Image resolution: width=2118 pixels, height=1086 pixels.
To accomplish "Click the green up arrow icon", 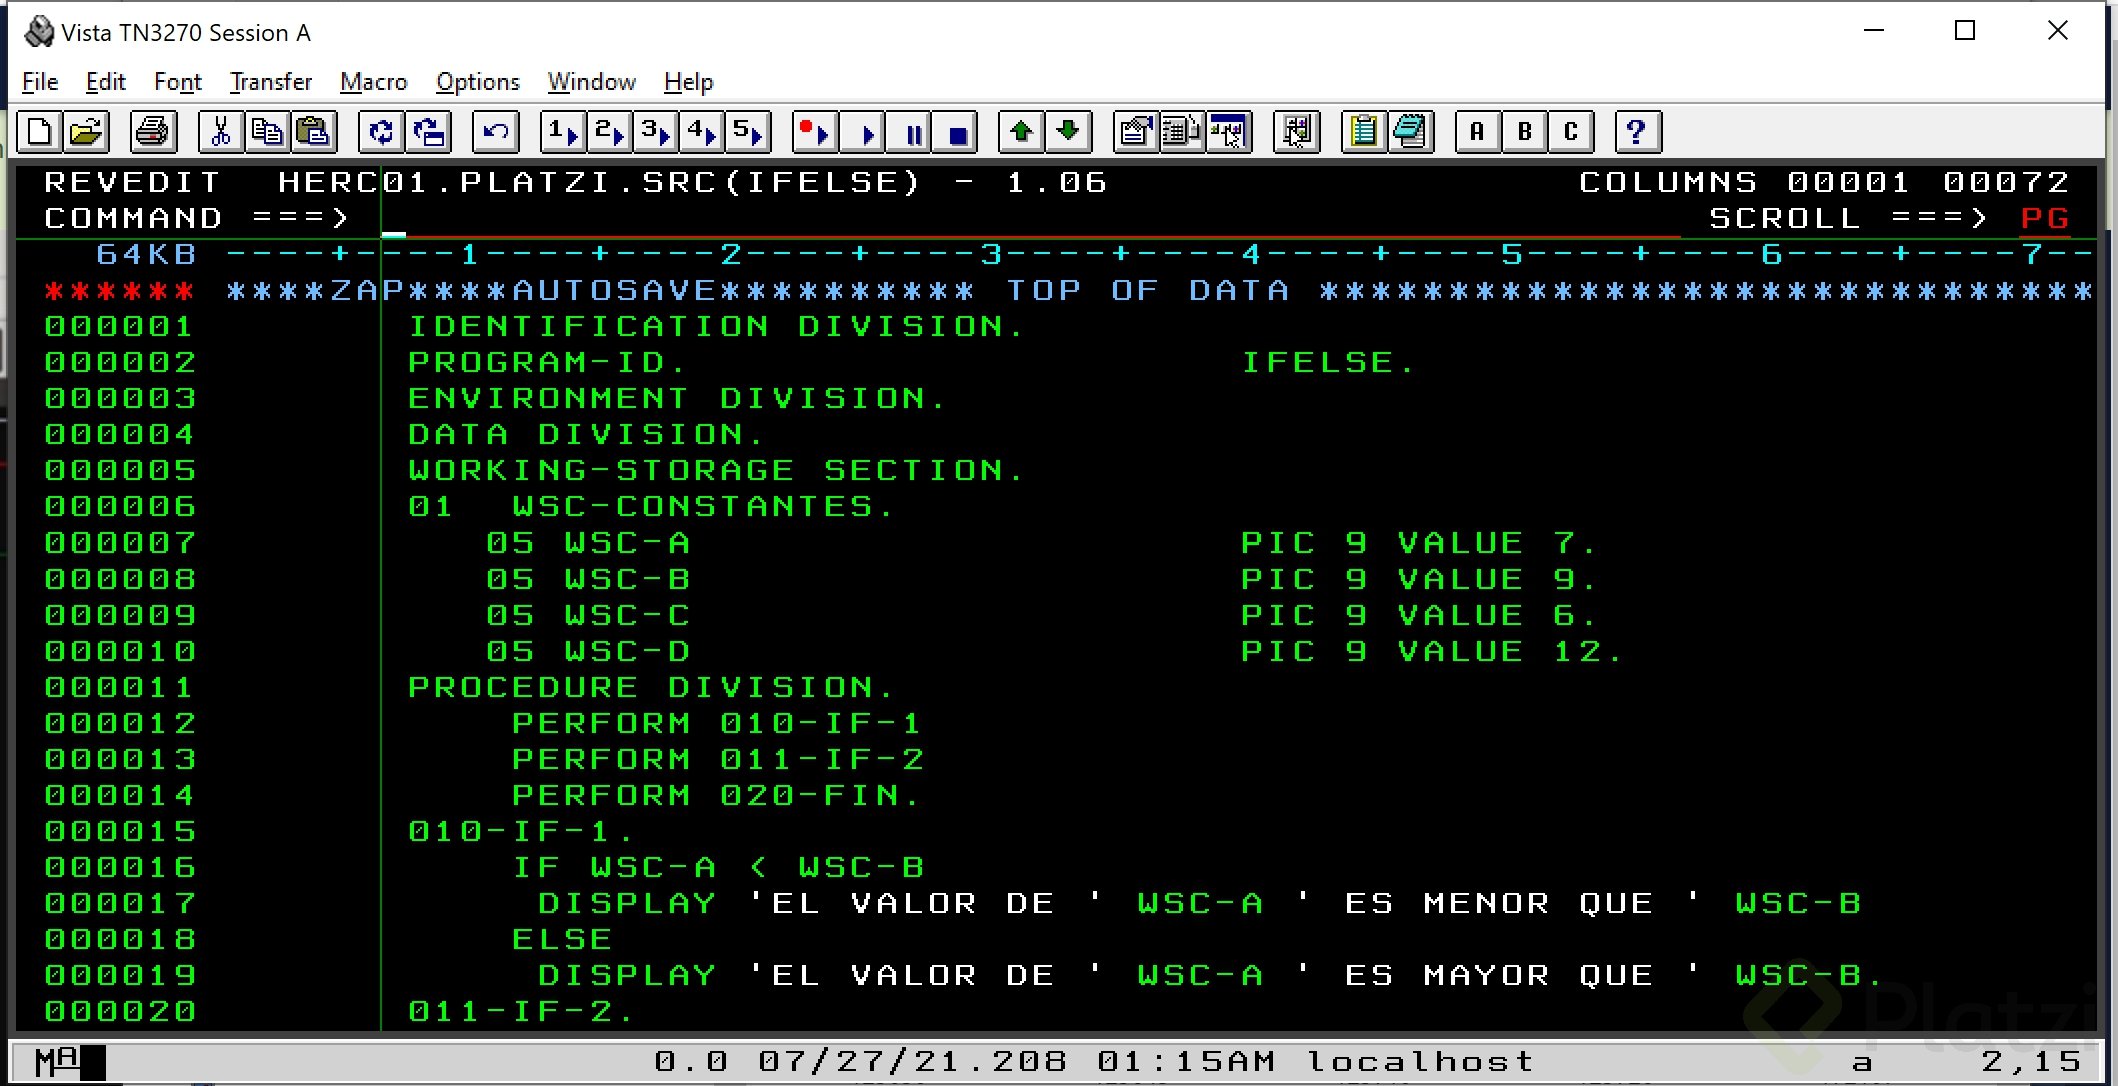I will pyautogui.click(x=1021, y=131).
